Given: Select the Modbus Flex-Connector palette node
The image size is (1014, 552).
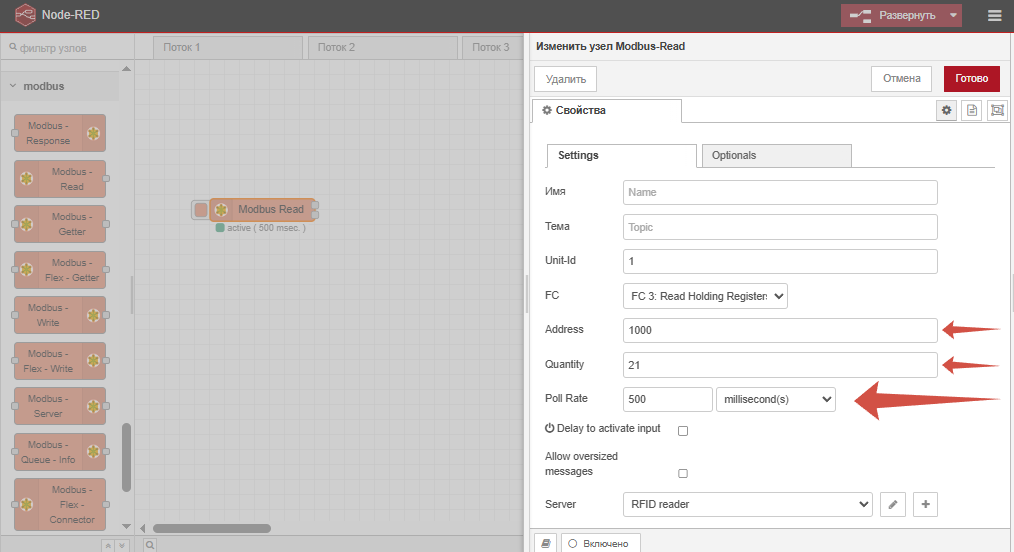Looking at the screenshot, I should 60,505.
